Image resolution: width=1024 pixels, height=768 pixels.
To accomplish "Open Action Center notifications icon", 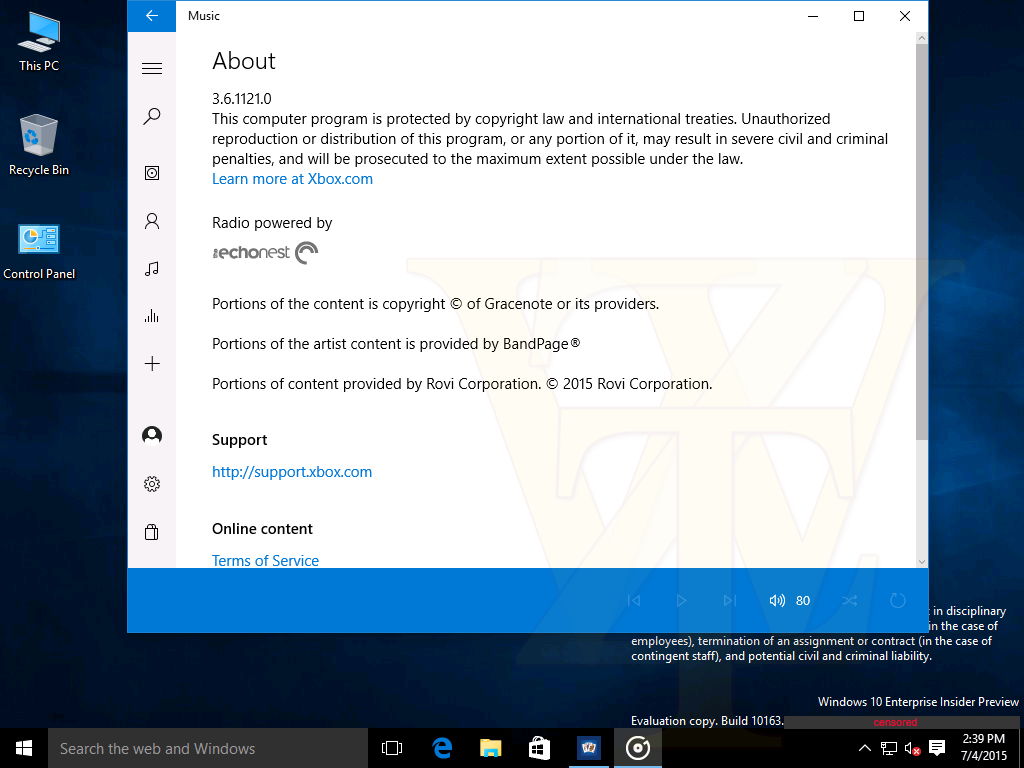I will pyautogui.click(x=937, y=748).
